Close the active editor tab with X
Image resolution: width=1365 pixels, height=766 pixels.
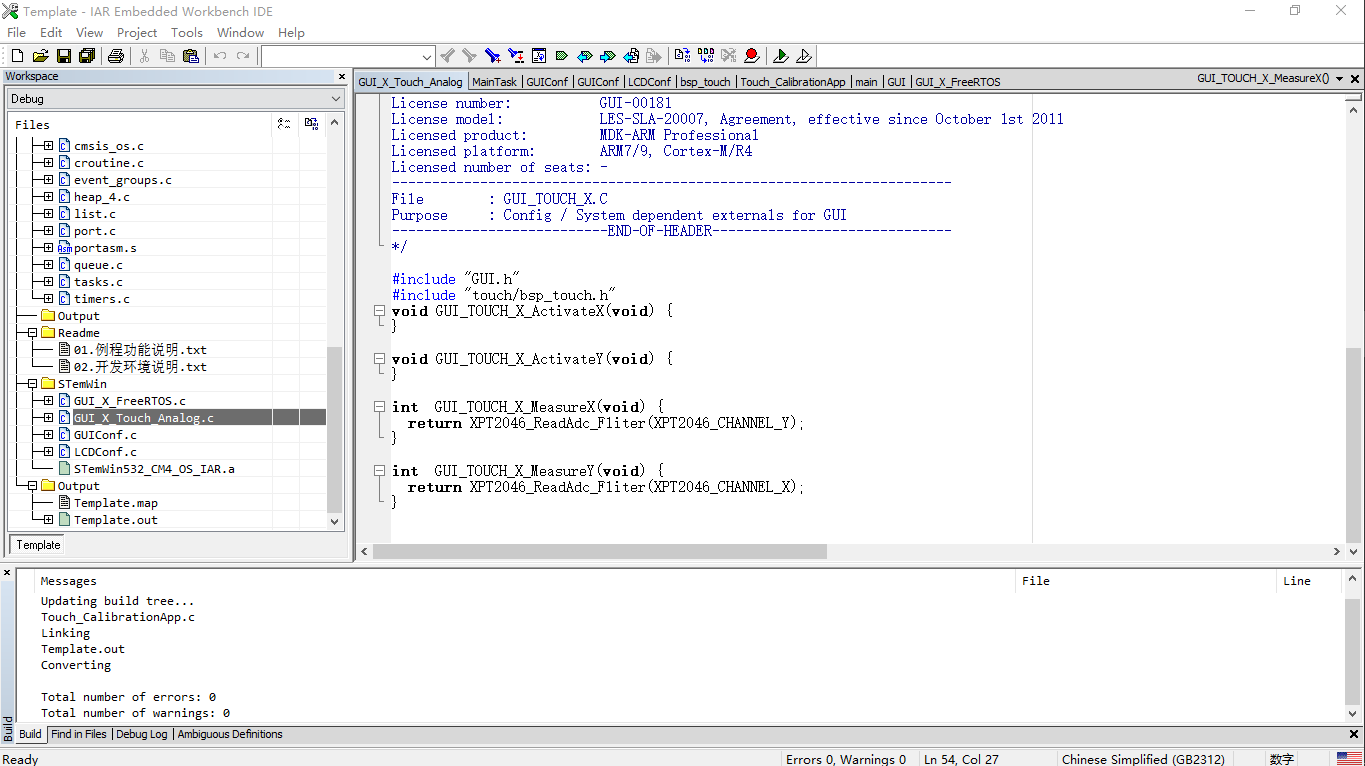click(1355, 79)
